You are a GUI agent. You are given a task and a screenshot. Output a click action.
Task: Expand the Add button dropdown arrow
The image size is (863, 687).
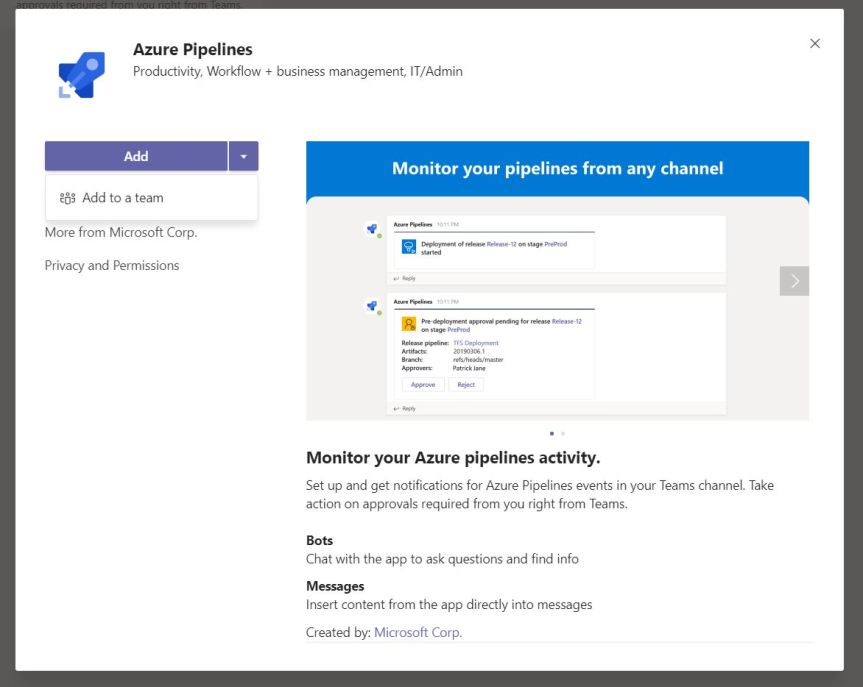pos(244,156)
